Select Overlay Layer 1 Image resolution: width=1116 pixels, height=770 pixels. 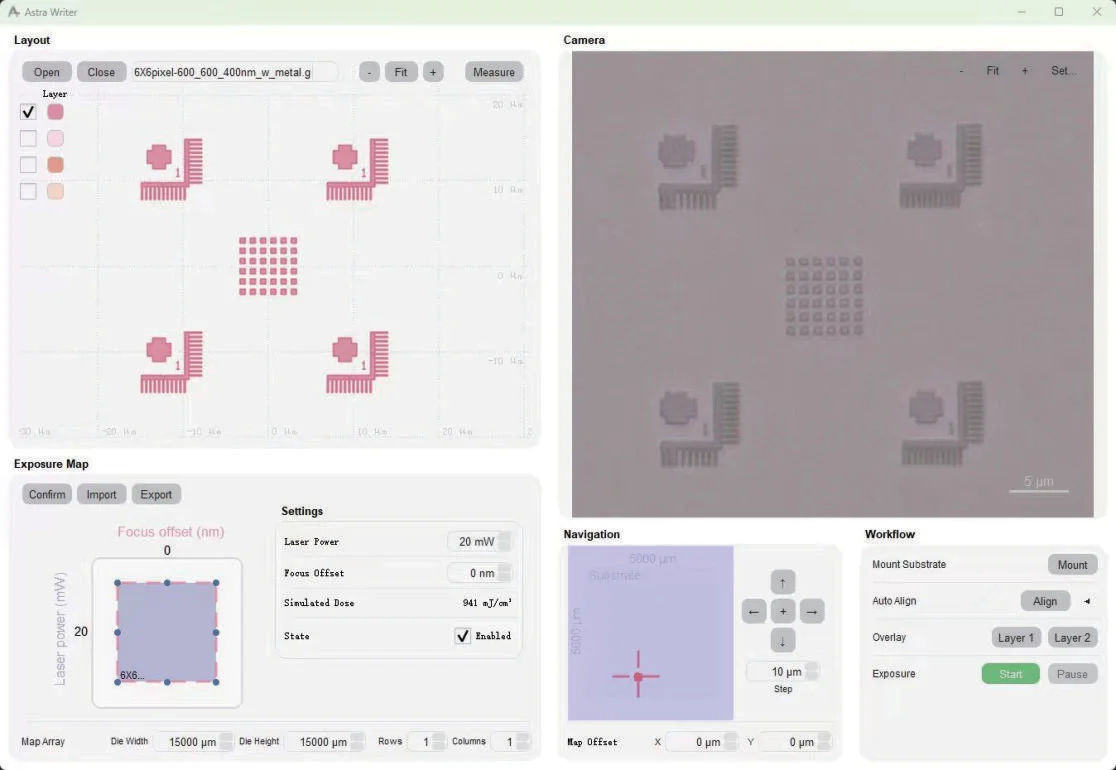(1016, 638)
